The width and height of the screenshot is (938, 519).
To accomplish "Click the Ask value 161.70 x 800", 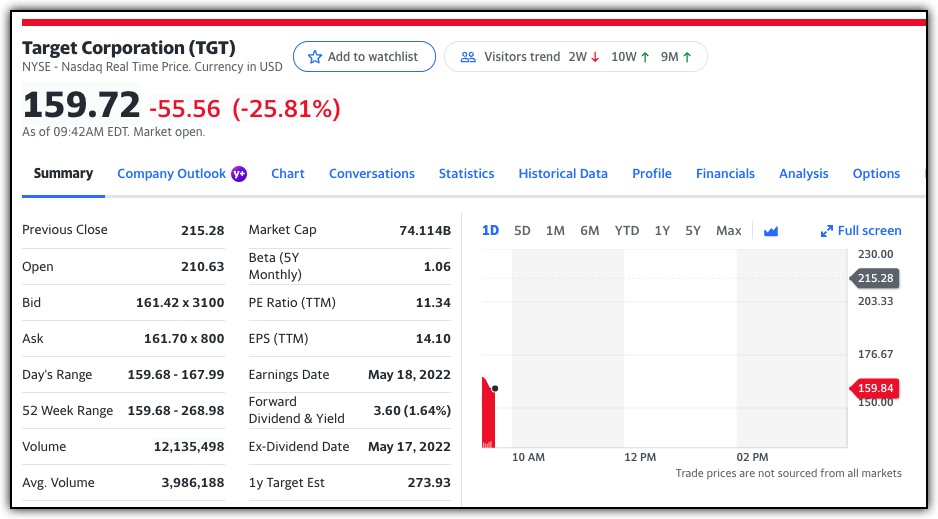I will 184,338.
